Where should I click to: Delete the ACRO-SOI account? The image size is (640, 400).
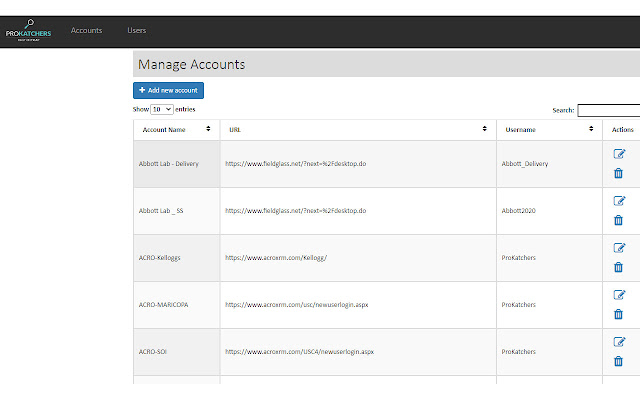[x=618, y=361]
